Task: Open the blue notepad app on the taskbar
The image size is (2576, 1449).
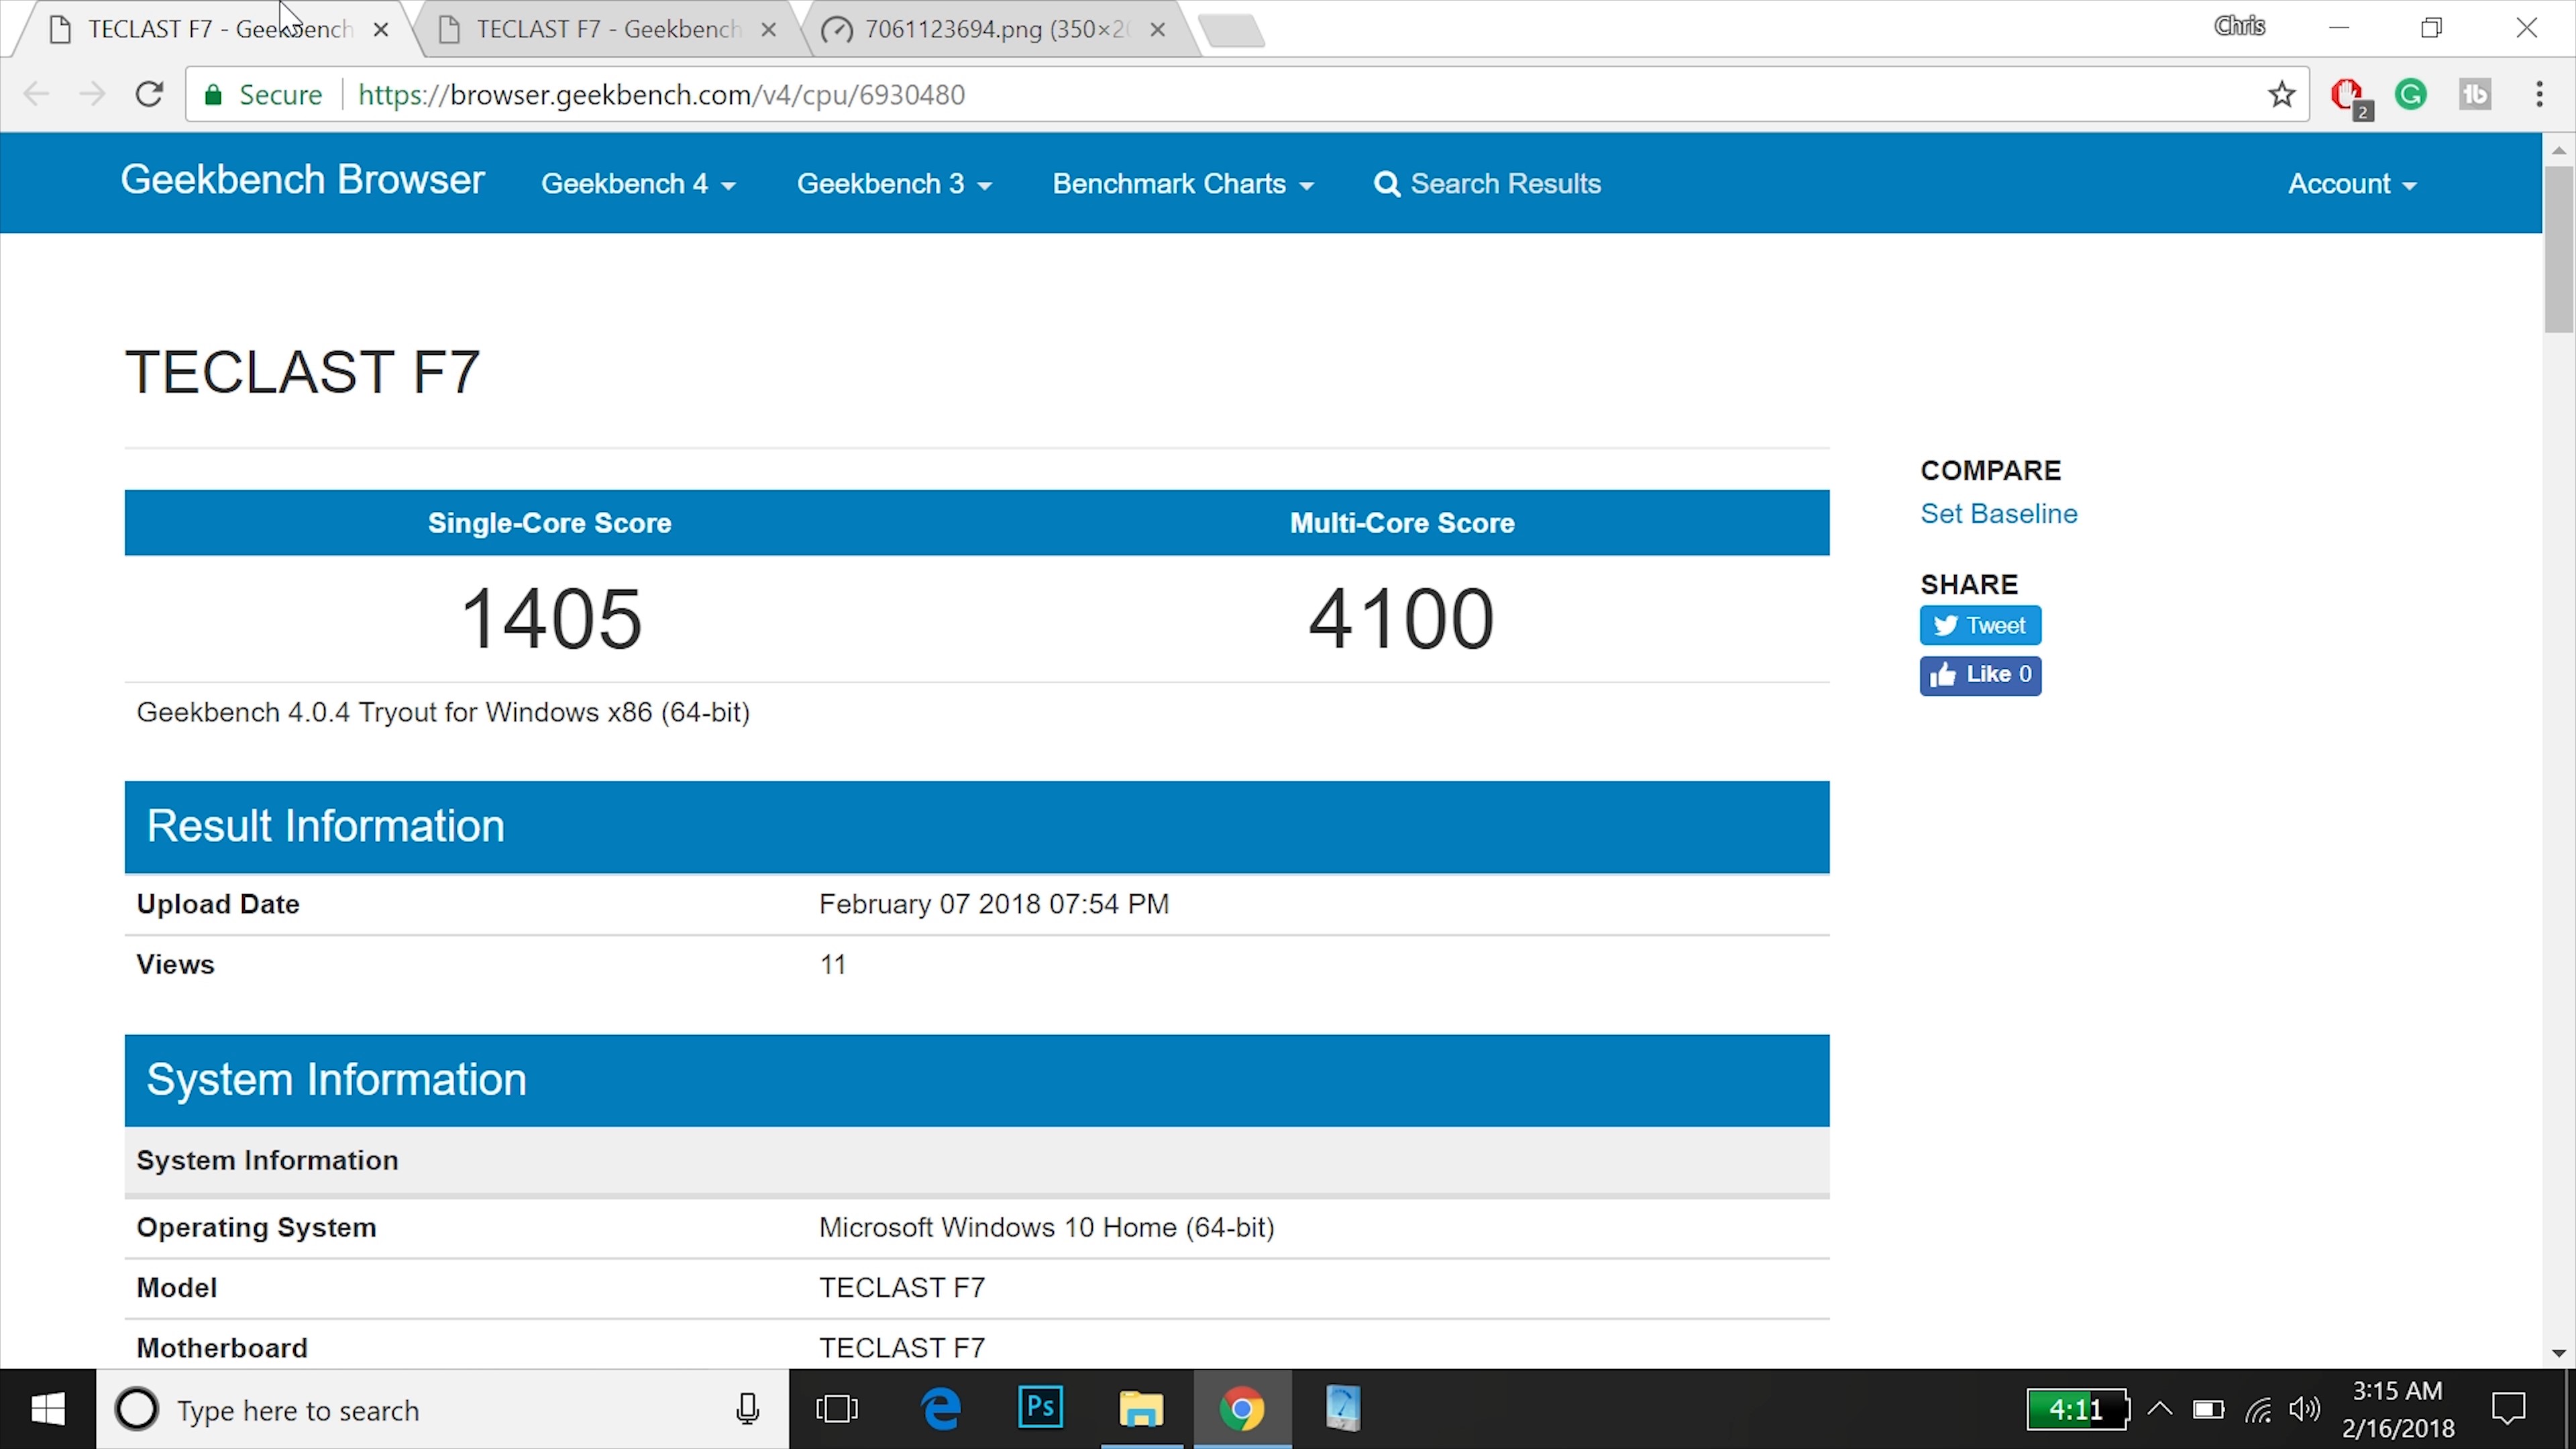Action: 1342,1408
